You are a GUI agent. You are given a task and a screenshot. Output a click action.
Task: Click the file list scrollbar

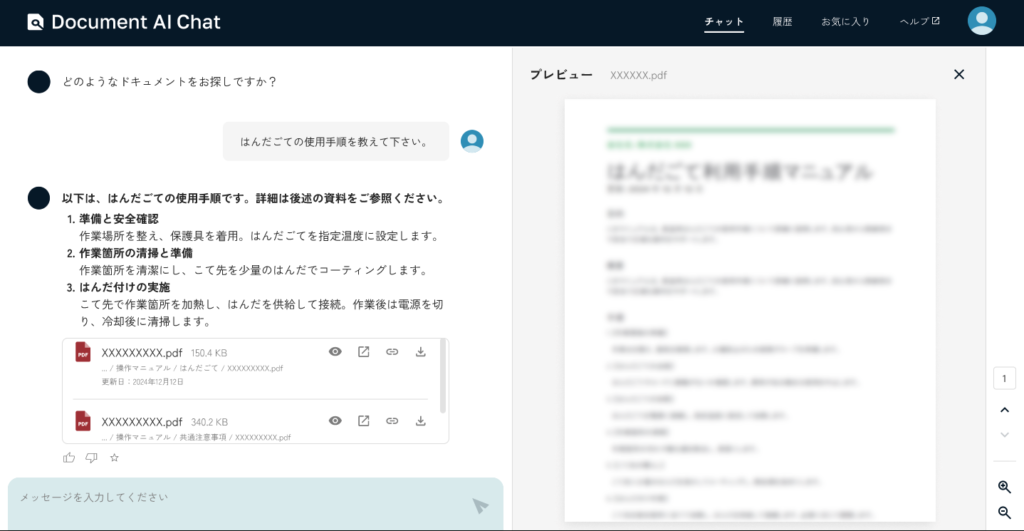[443, 376]
